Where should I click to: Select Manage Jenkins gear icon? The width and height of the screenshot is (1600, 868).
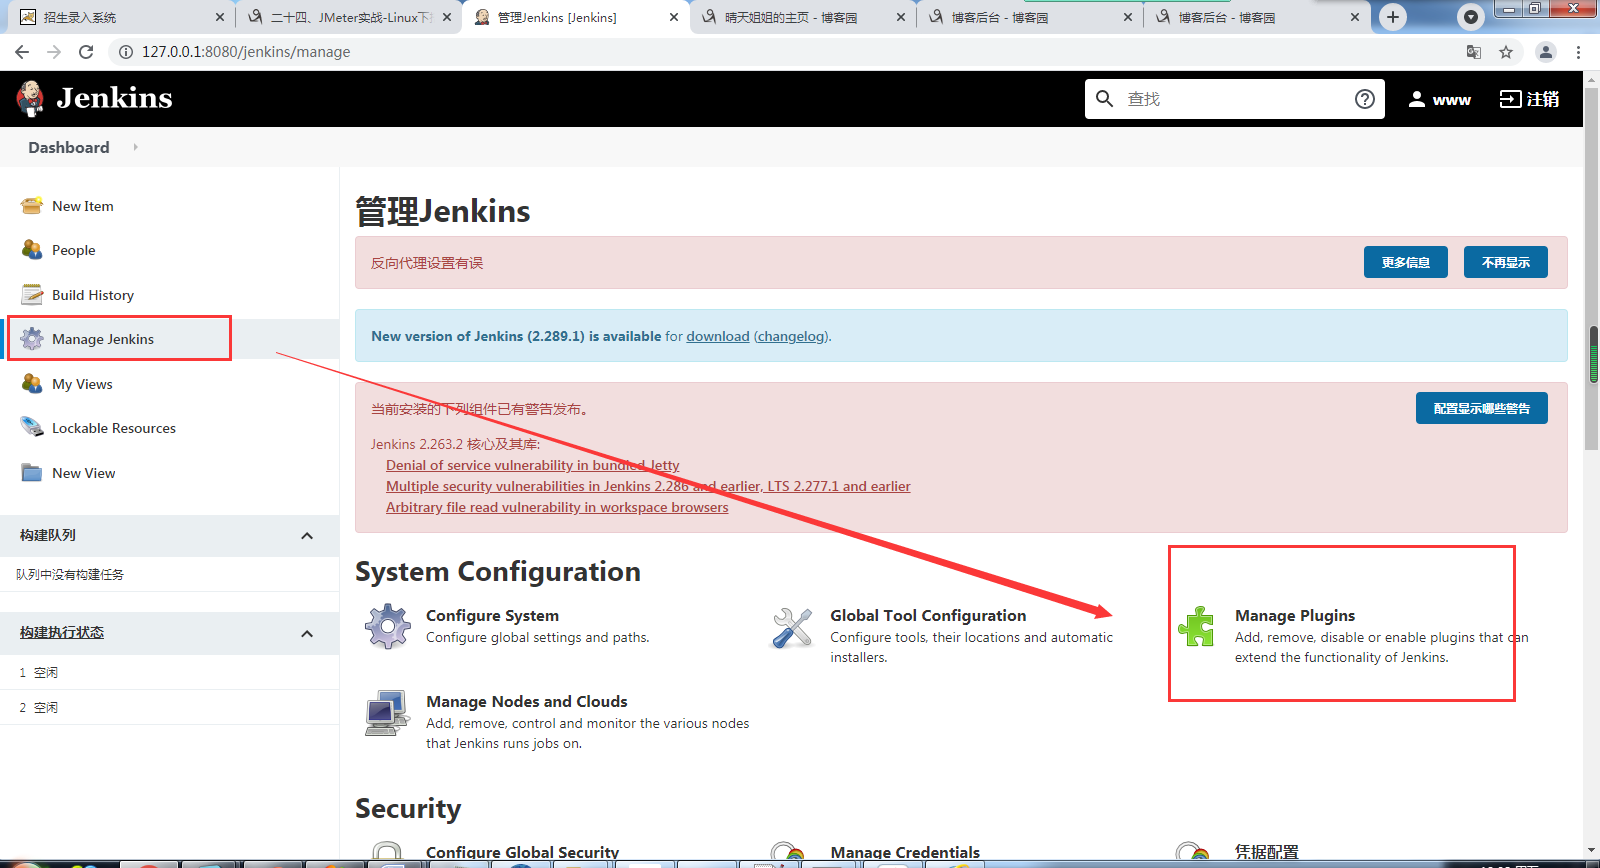32,338
